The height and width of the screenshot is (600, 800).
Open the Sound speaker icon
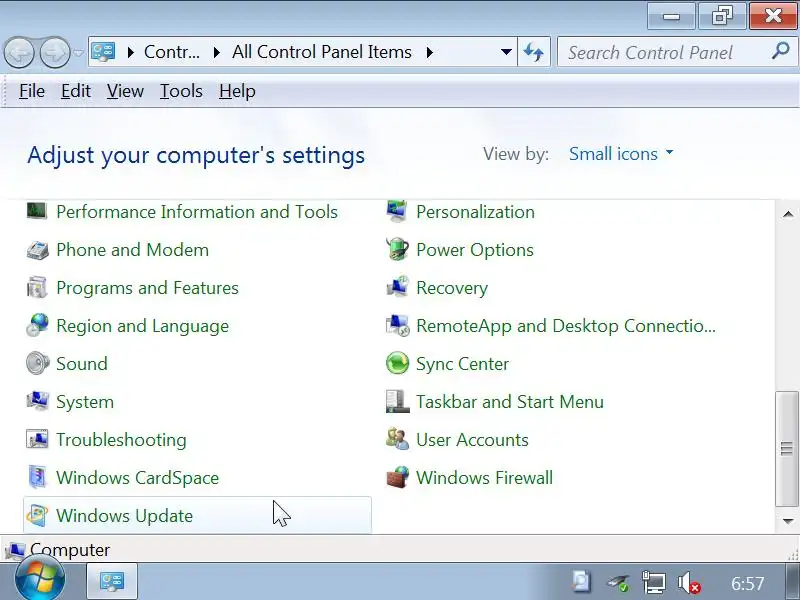click(37, 363)
